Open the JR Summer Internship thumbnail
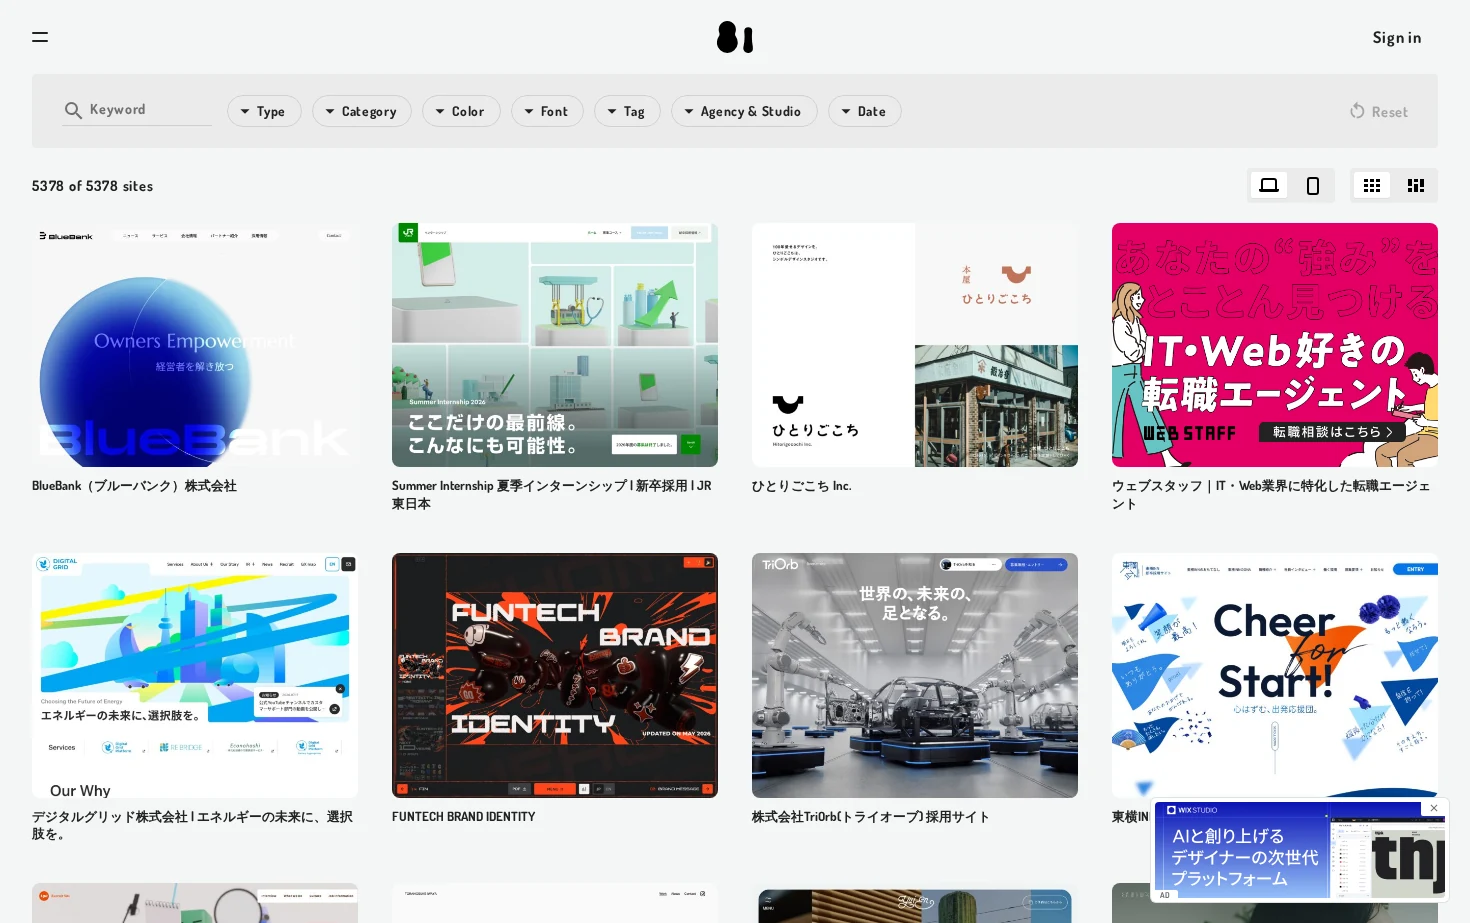This screenshot has width=1470, height=923. pos(555,345)
